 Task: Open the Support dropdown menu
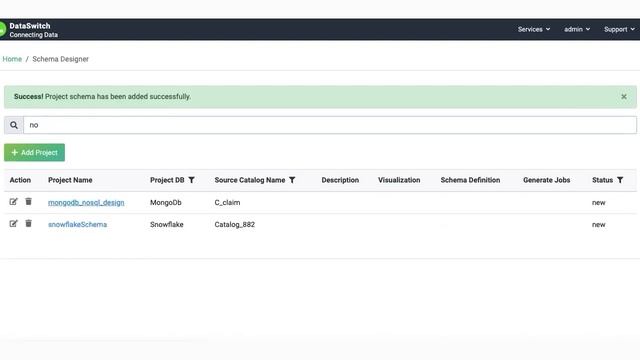(619, 29)
